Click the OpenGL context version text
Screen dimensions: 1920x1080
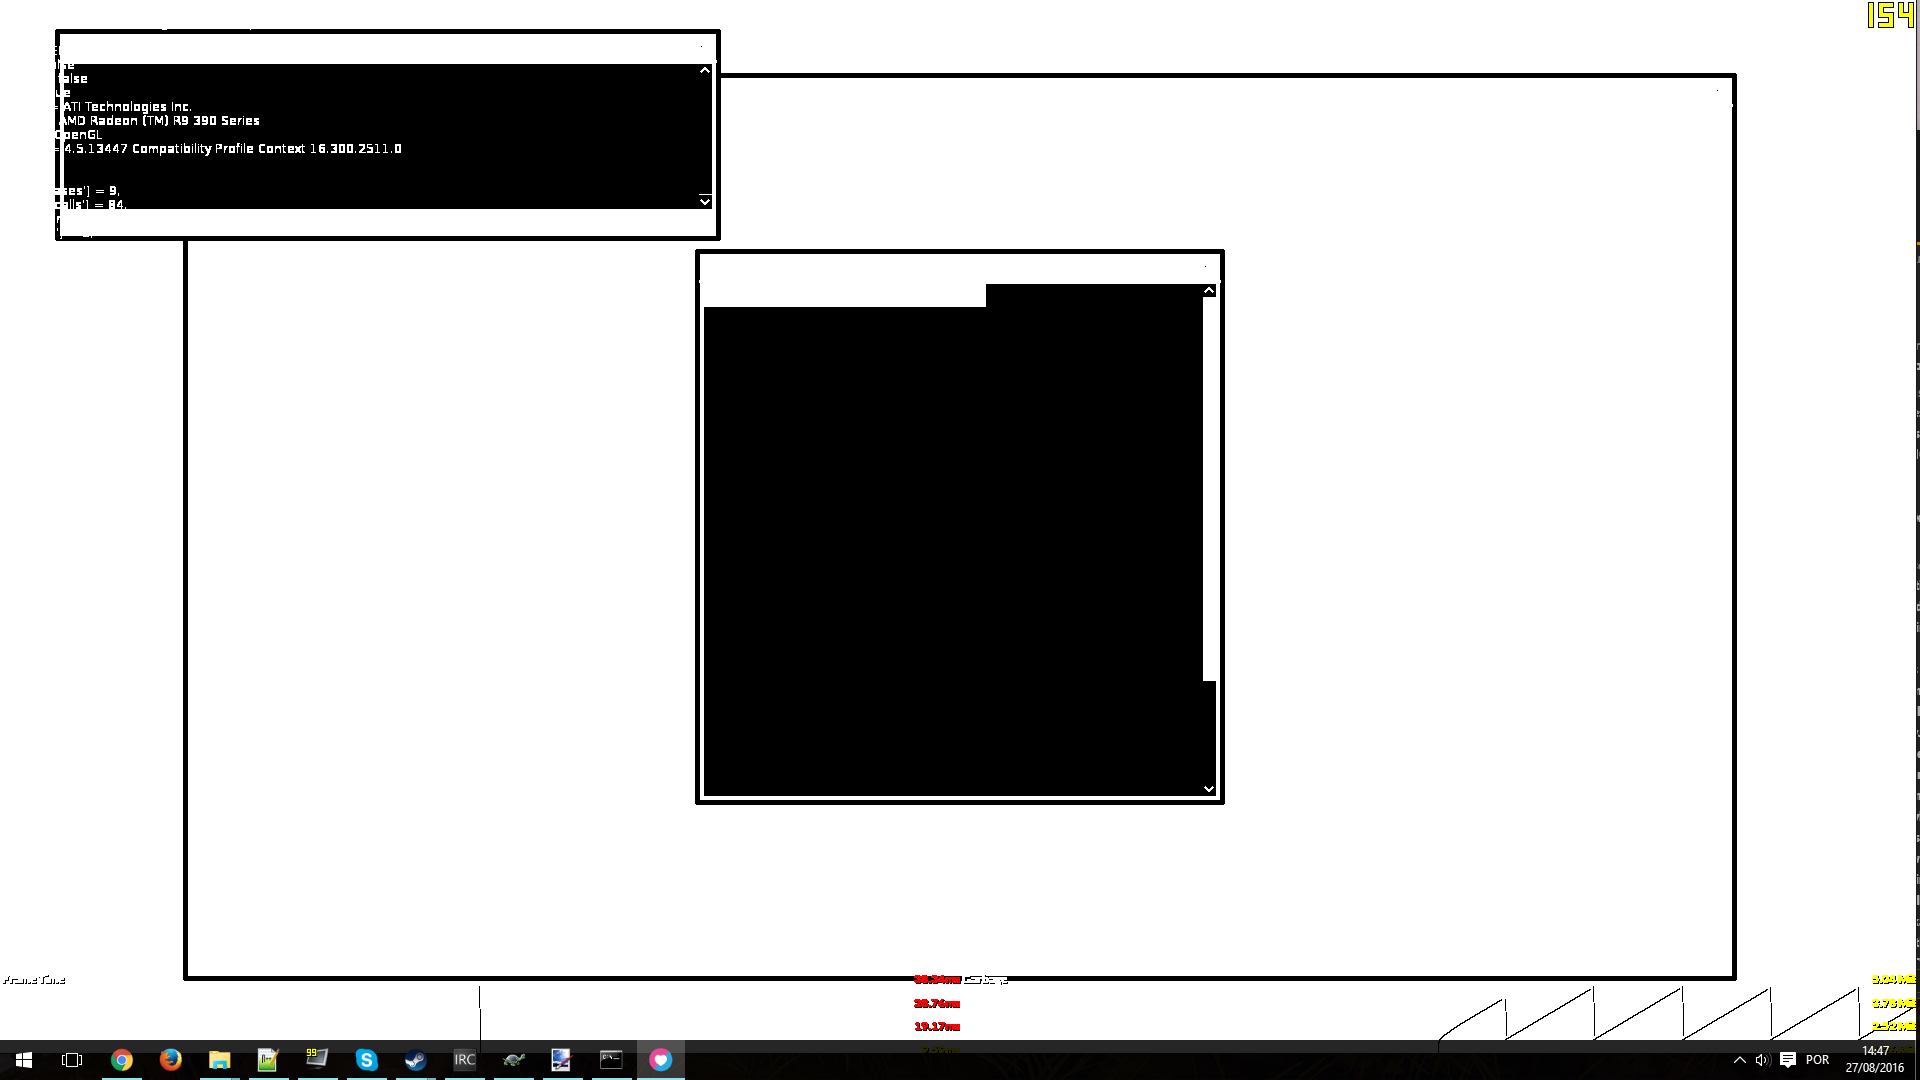(231, 149)
